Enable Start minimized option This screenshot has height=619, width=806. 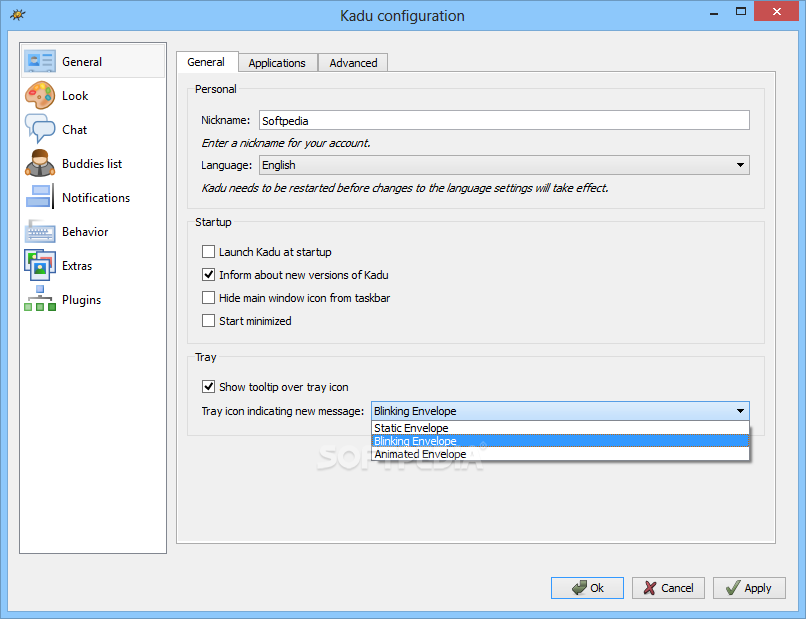208,321
